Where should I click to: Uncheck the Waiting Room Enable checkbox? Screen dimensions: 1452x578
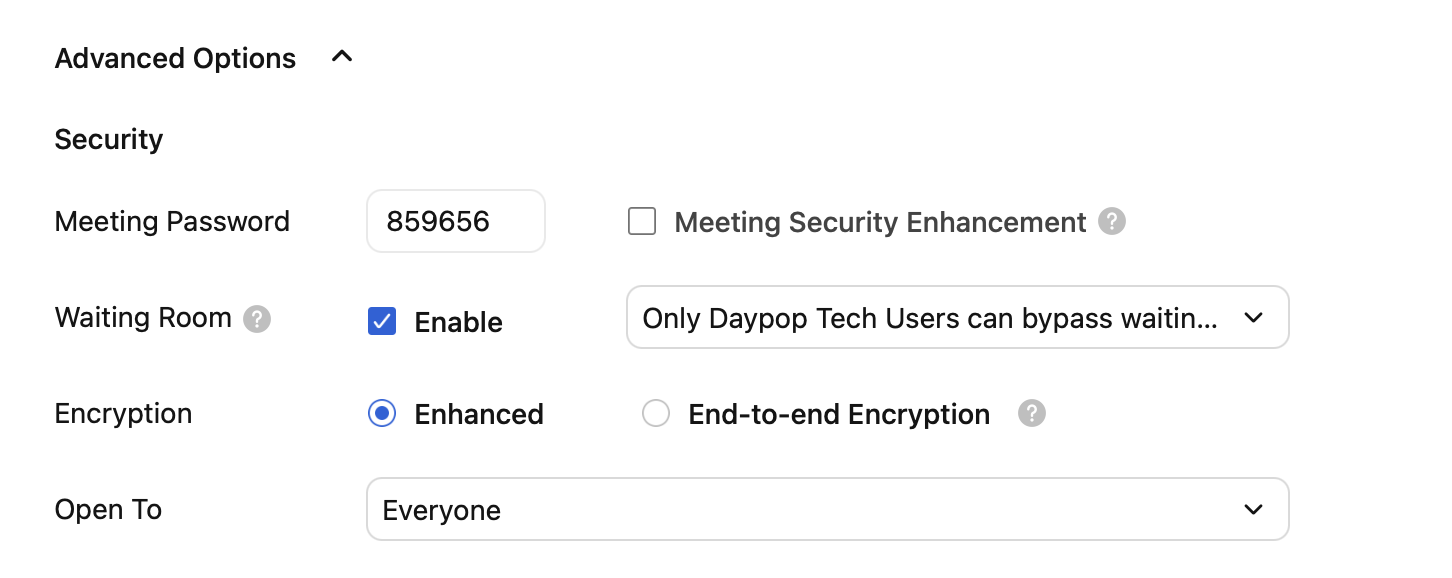[382, 321]
